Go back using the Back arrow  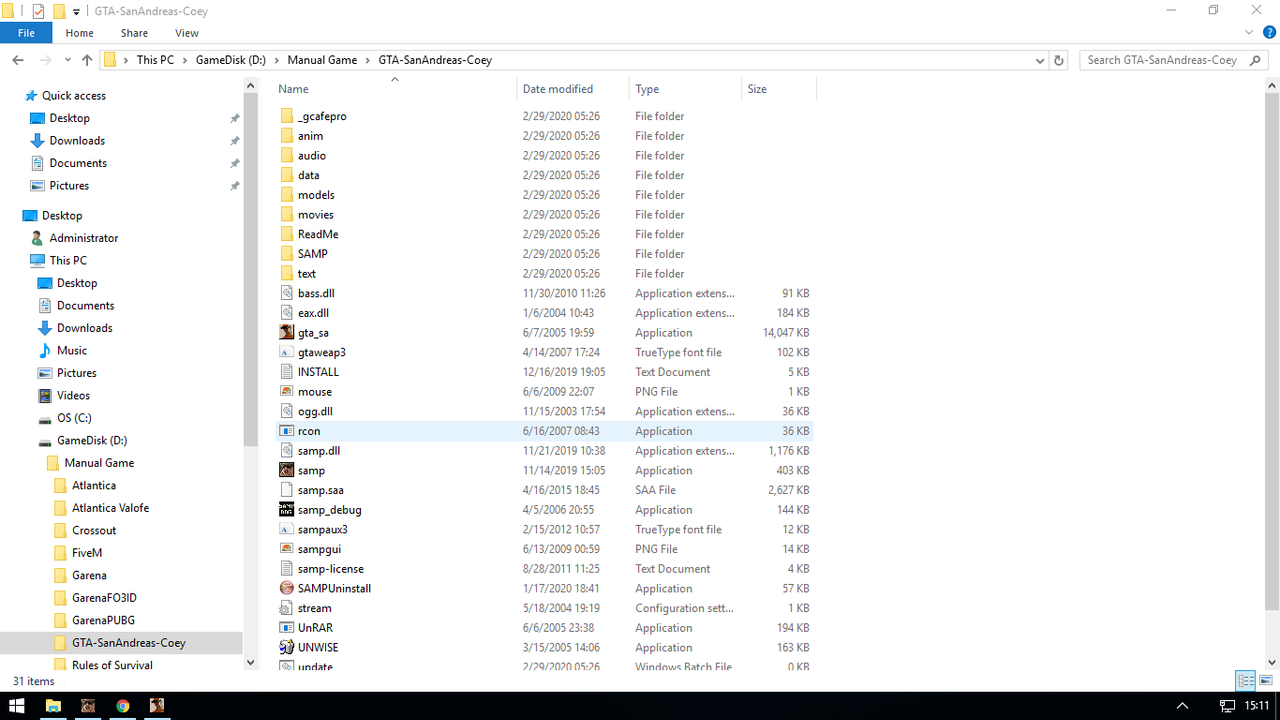pyautogui.click(x=18, y=60)
